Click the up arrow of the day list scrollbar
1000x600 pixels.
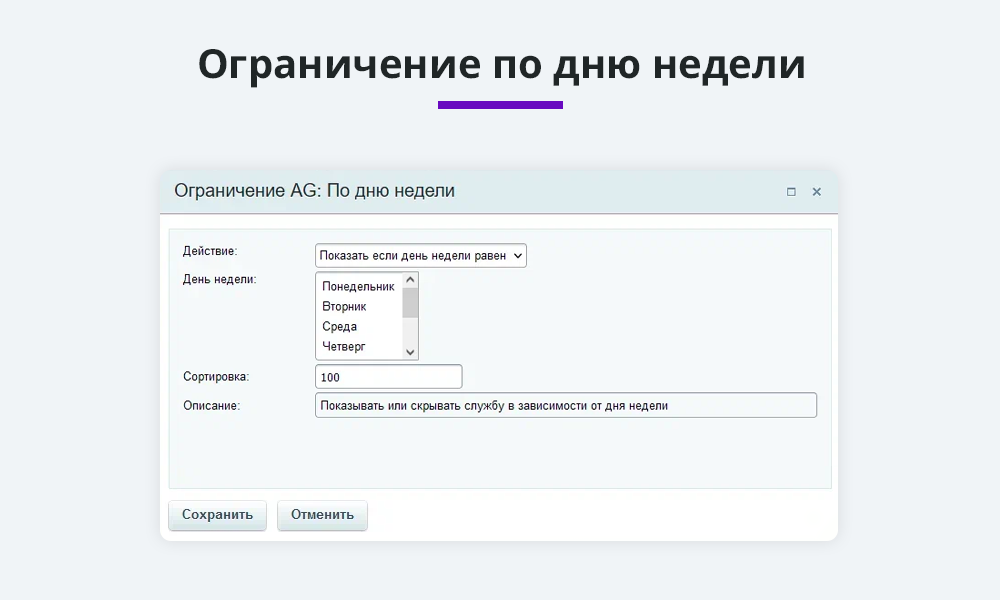click(x=411, y=281)
